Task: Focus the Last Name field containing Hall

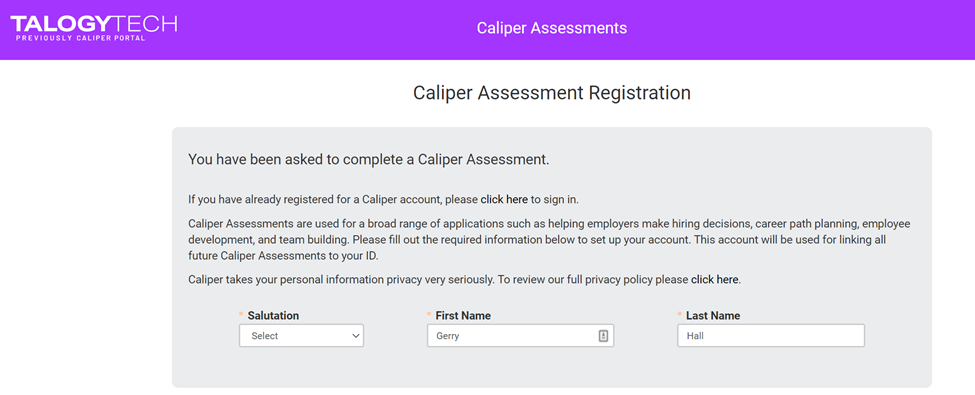Action: click(770, 336)
